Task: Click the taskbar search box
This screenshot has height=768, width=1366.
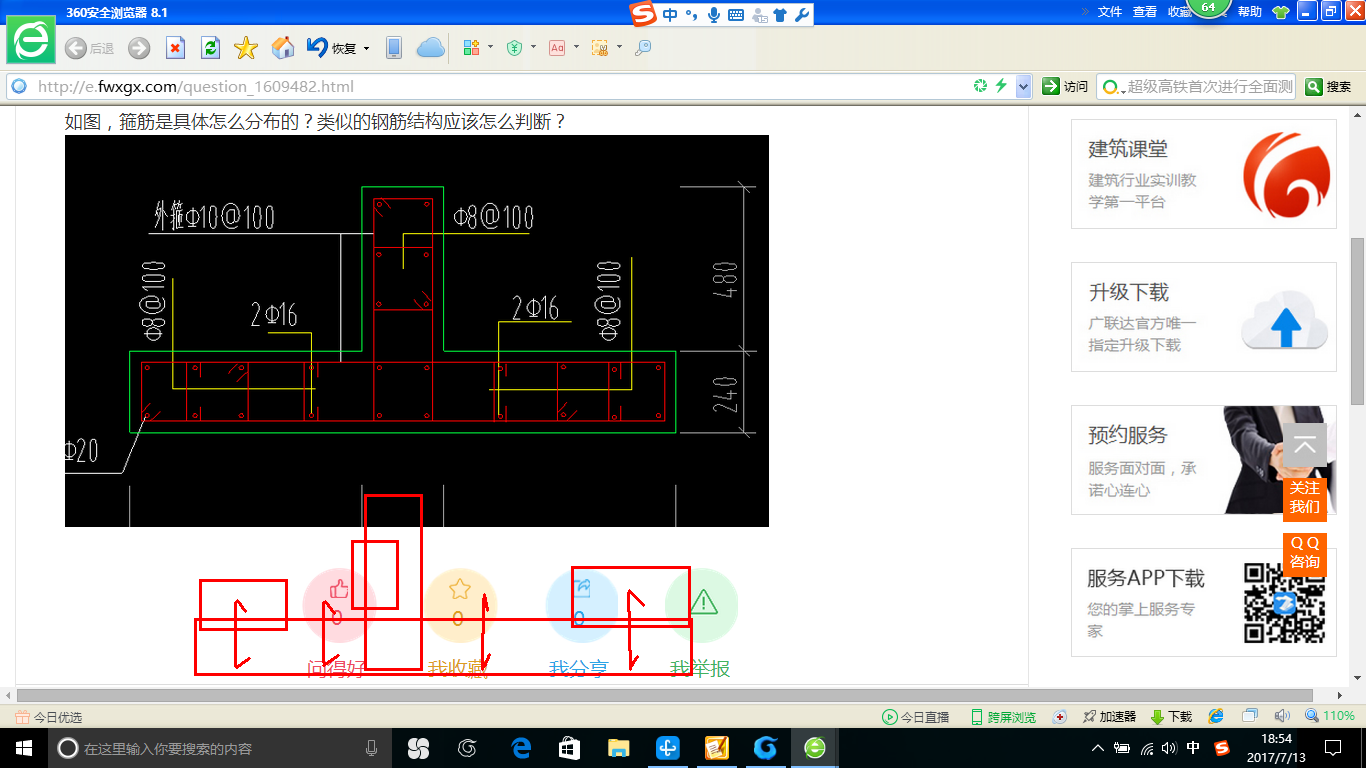Action: point(220,748)
